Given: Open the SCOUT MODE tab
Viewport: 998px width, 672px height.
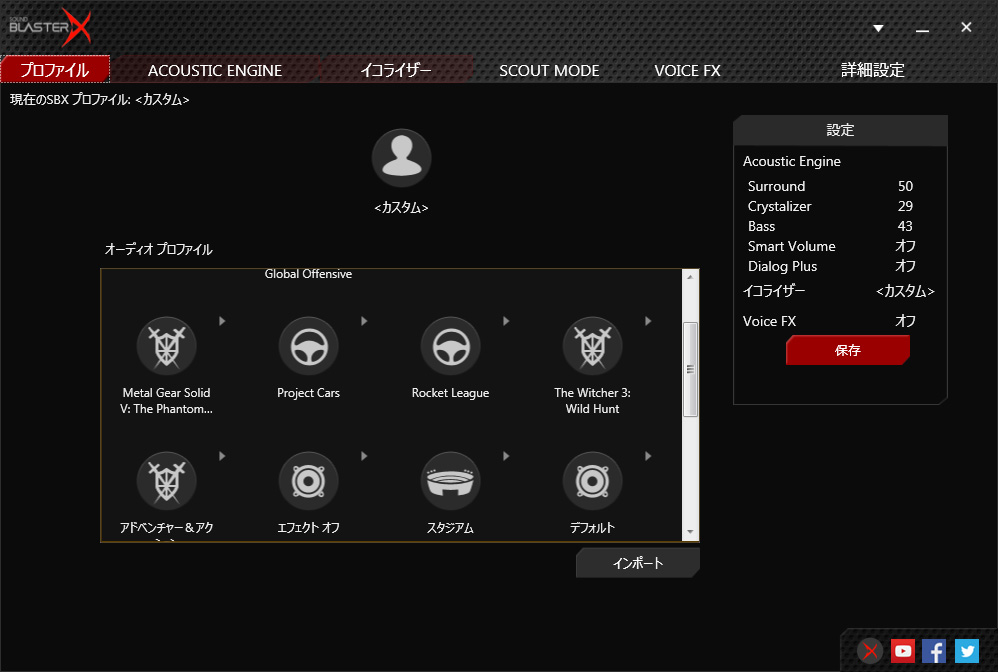Looking at the screenshot, I should [x=549, y=70].
